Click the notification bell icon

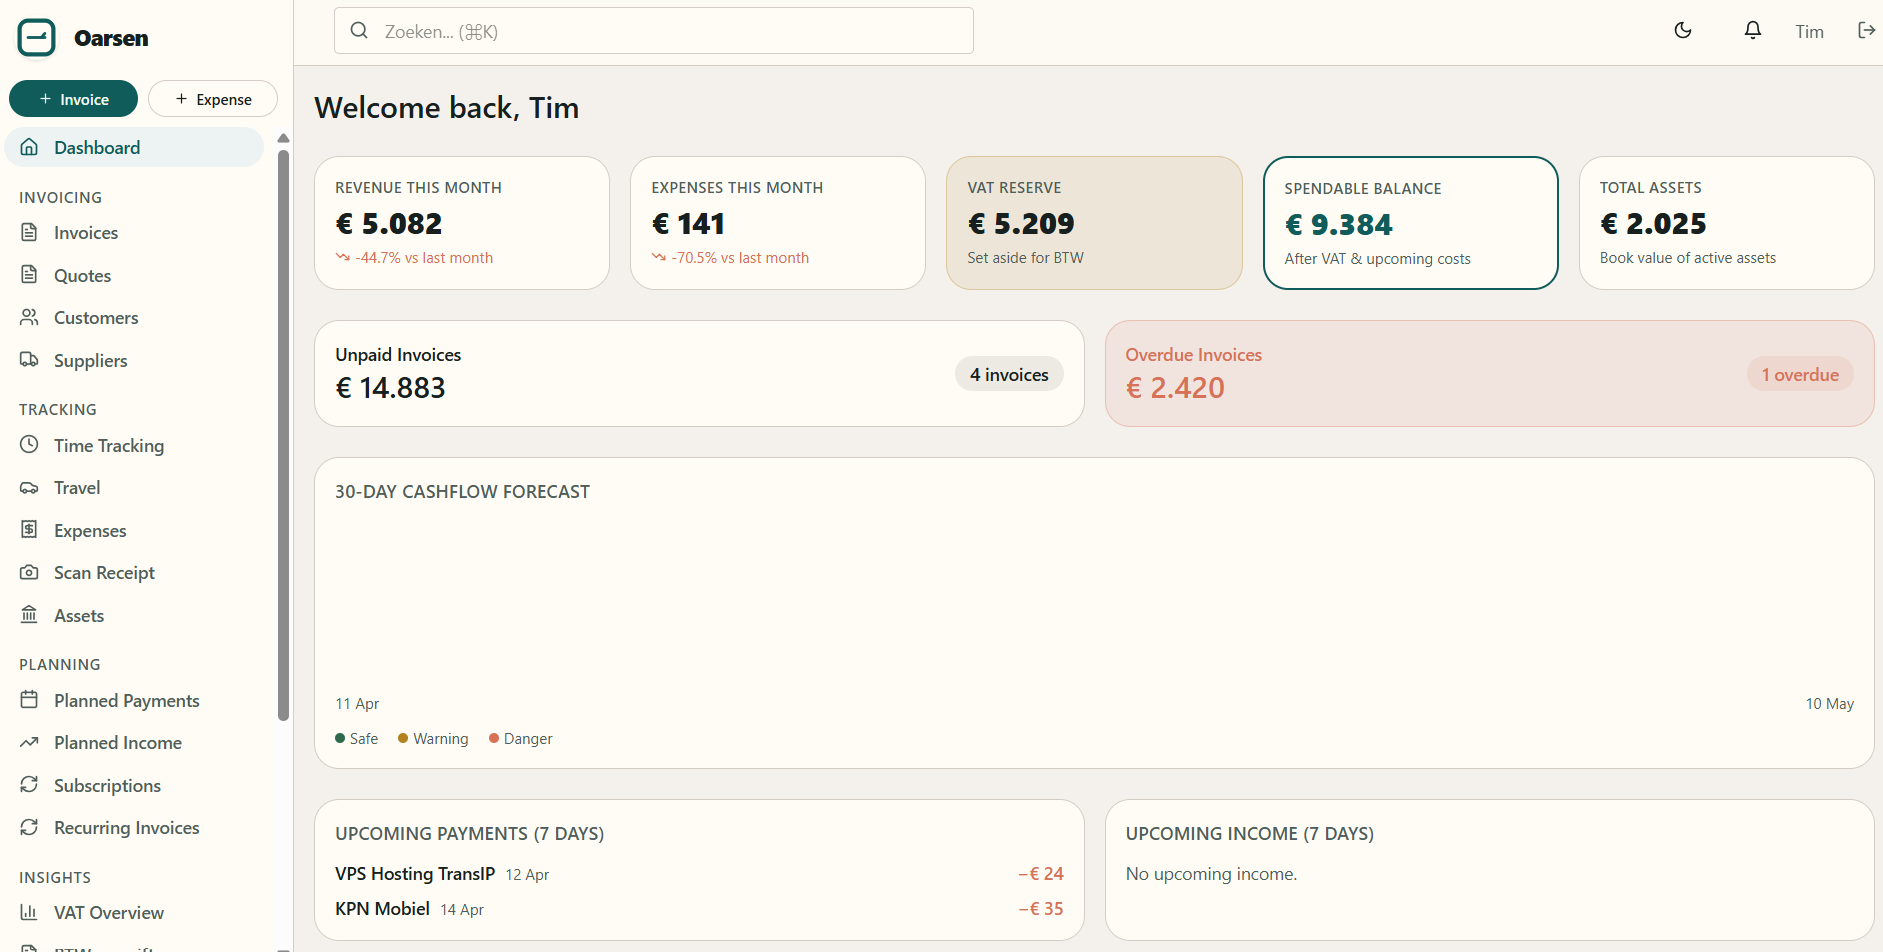1752,30
